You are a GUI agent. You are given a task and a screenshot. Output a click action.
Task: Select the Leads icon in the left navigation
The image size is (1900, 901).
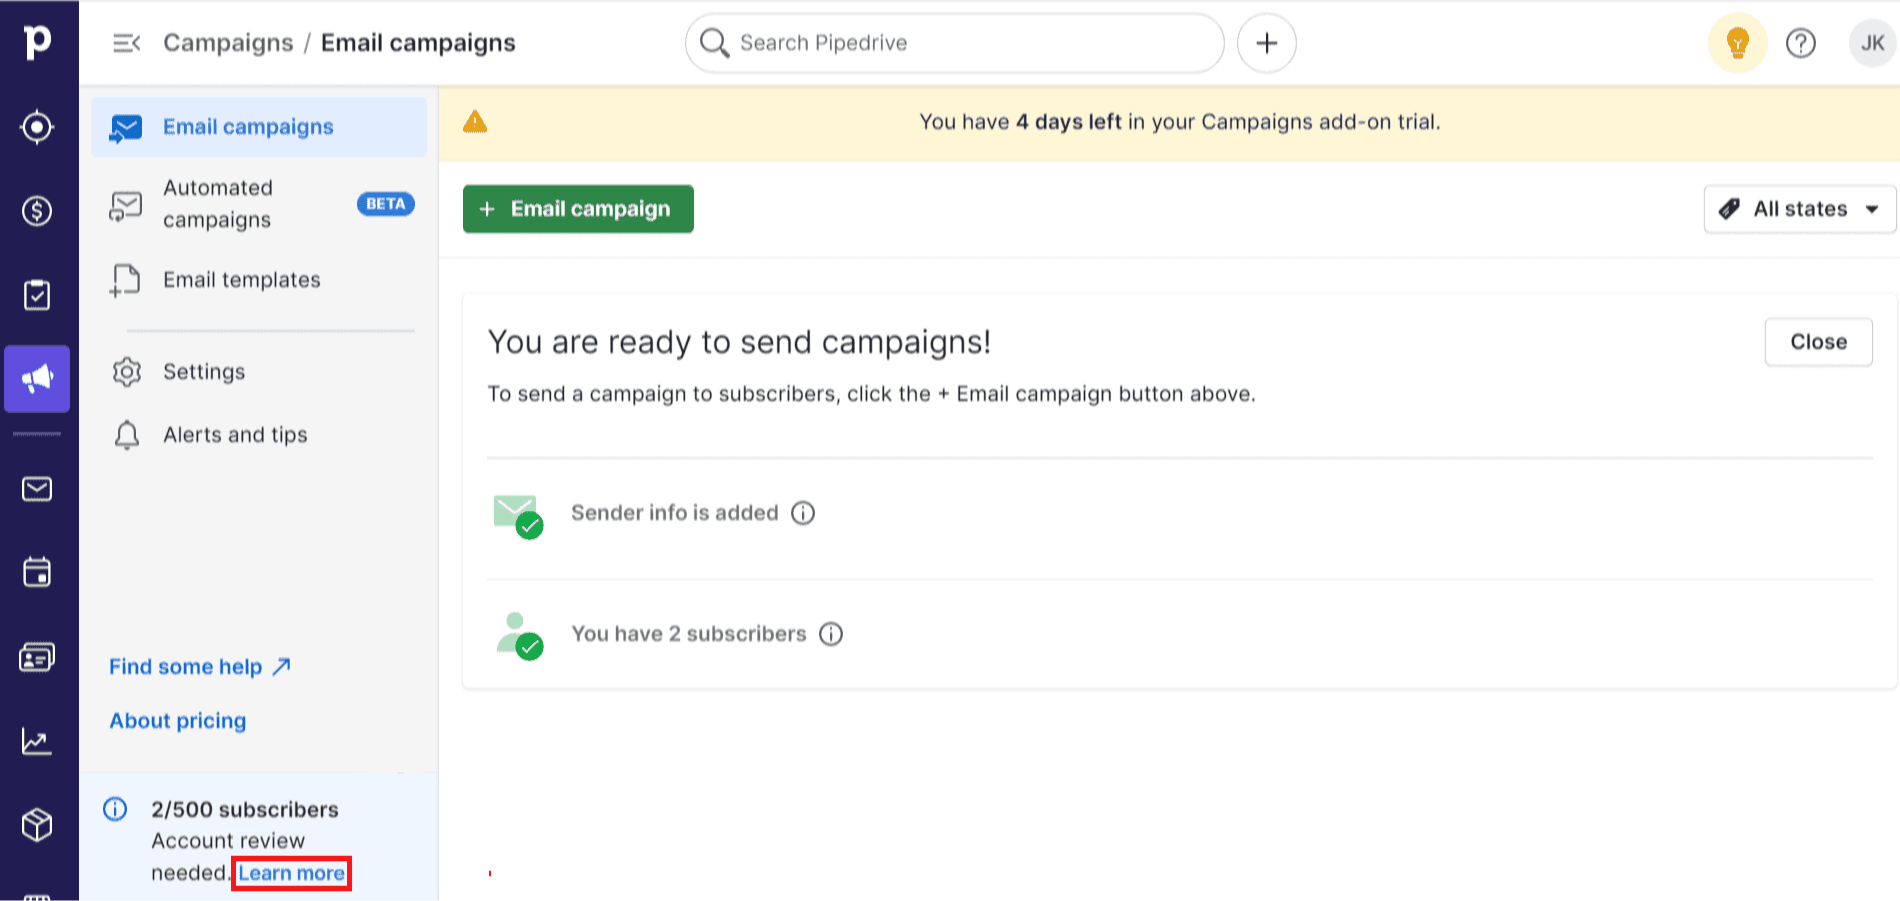pos(37,127)
